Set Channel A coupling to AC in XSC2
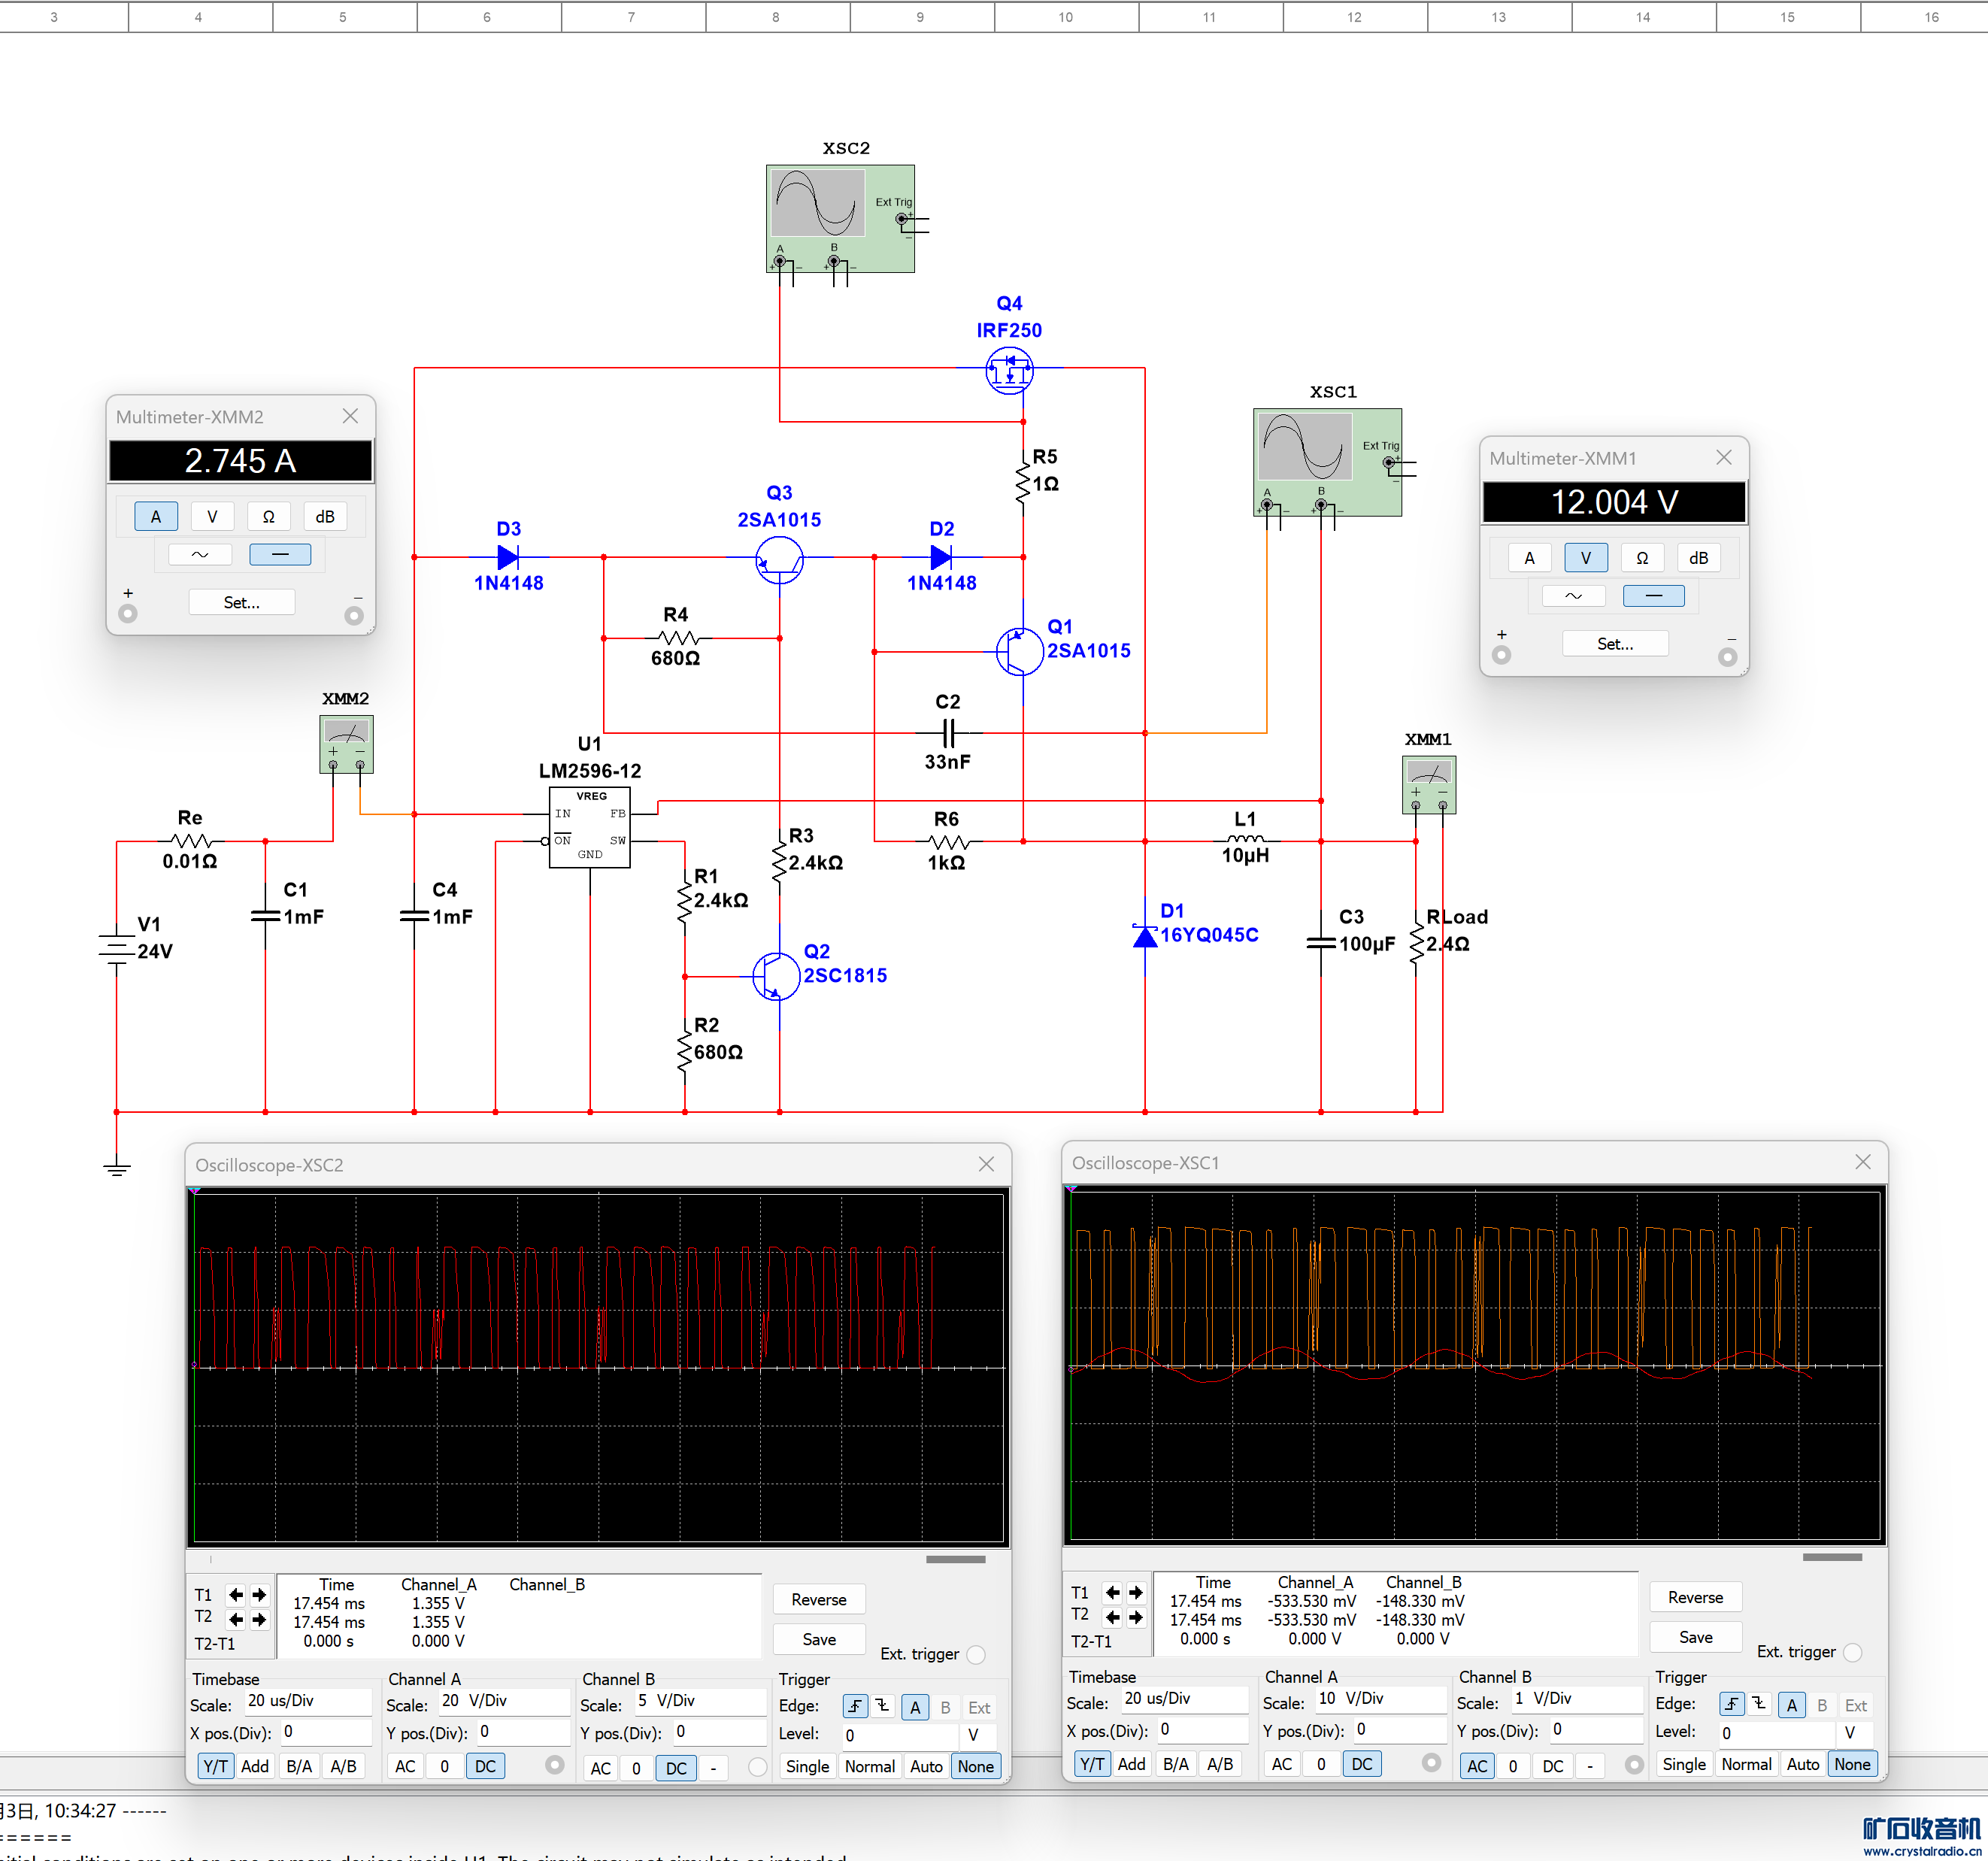 click(x=405, y=1766)
